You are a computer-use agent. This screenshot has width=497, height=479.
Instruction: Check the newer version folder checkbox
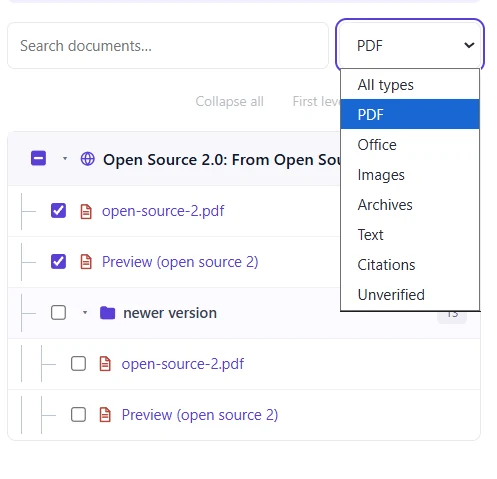[58, 313]
